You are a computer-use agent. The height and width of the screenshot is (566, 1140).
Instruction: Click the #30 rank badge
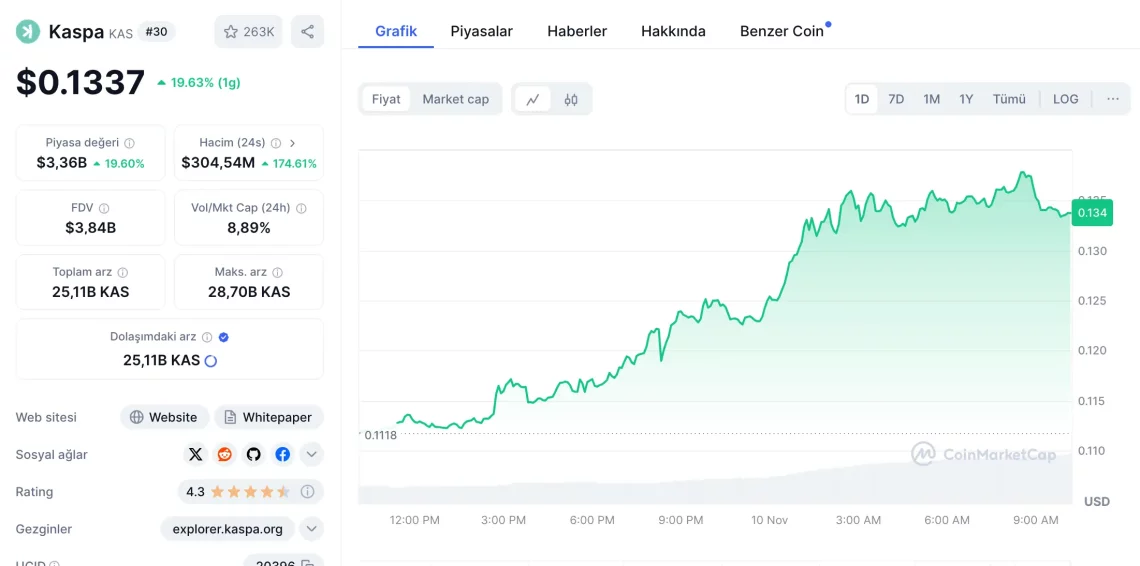tap(156, 31)
